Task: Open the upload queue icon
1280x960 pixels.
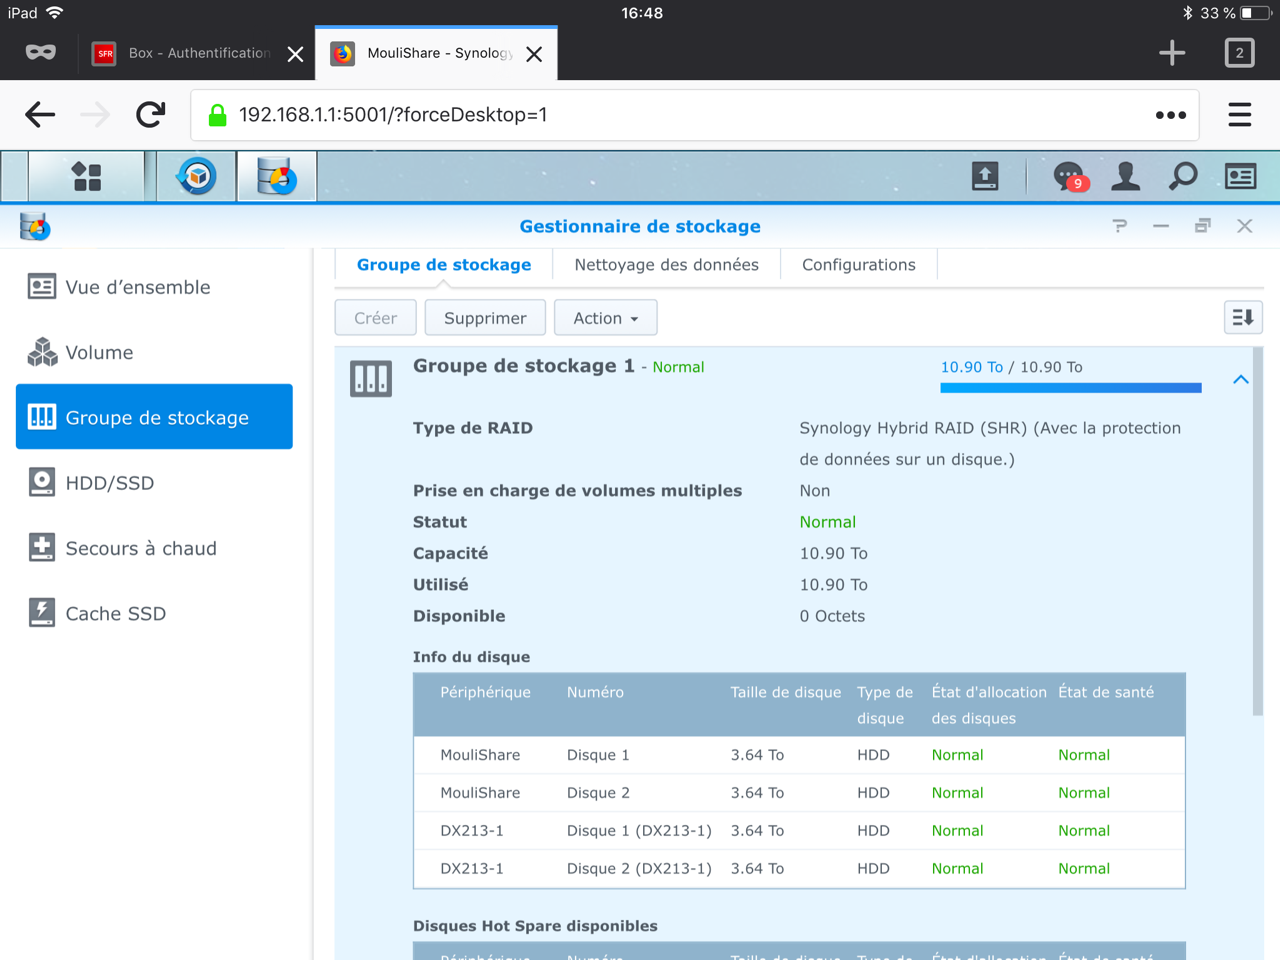Action: point(985,177)
